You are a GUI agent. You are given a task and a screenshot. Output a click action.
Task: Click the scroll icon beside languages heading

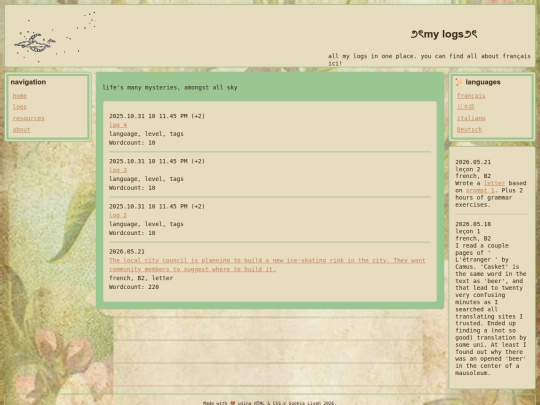459,82
